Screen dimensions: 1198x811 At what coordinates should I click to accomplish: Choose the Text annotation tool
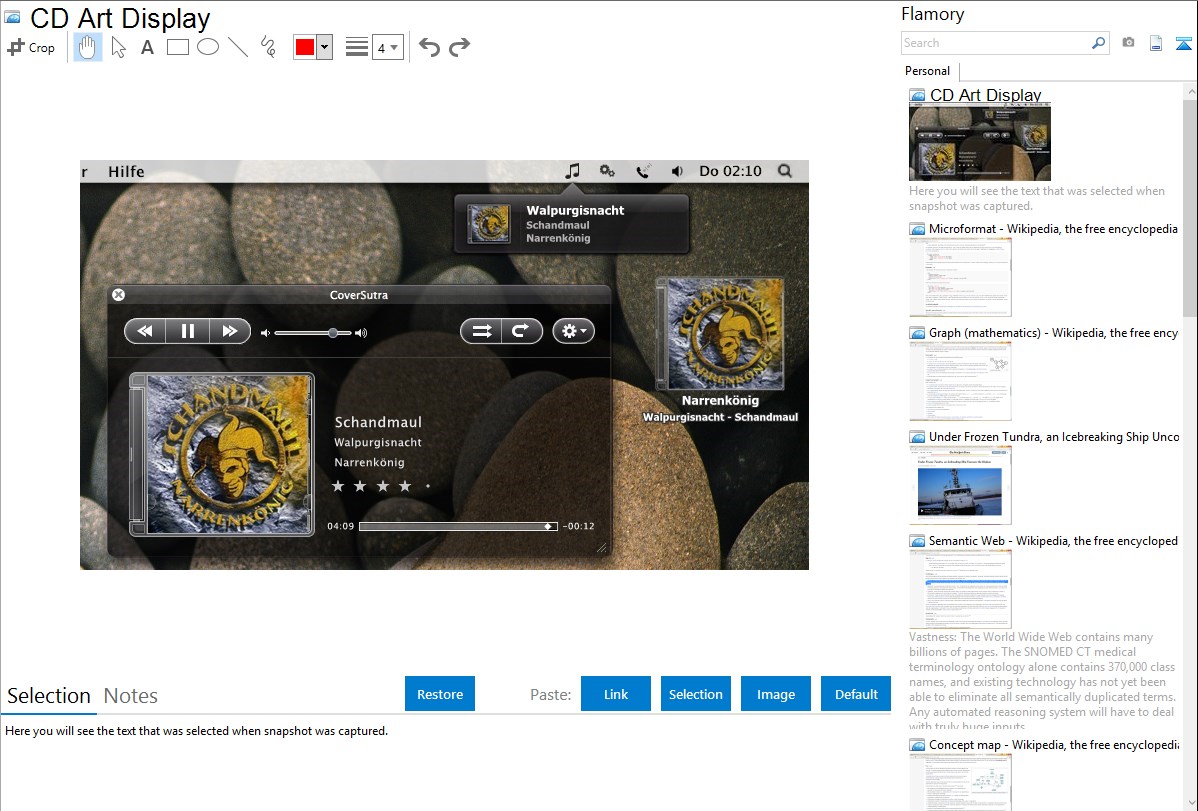[x=147, y=47]
